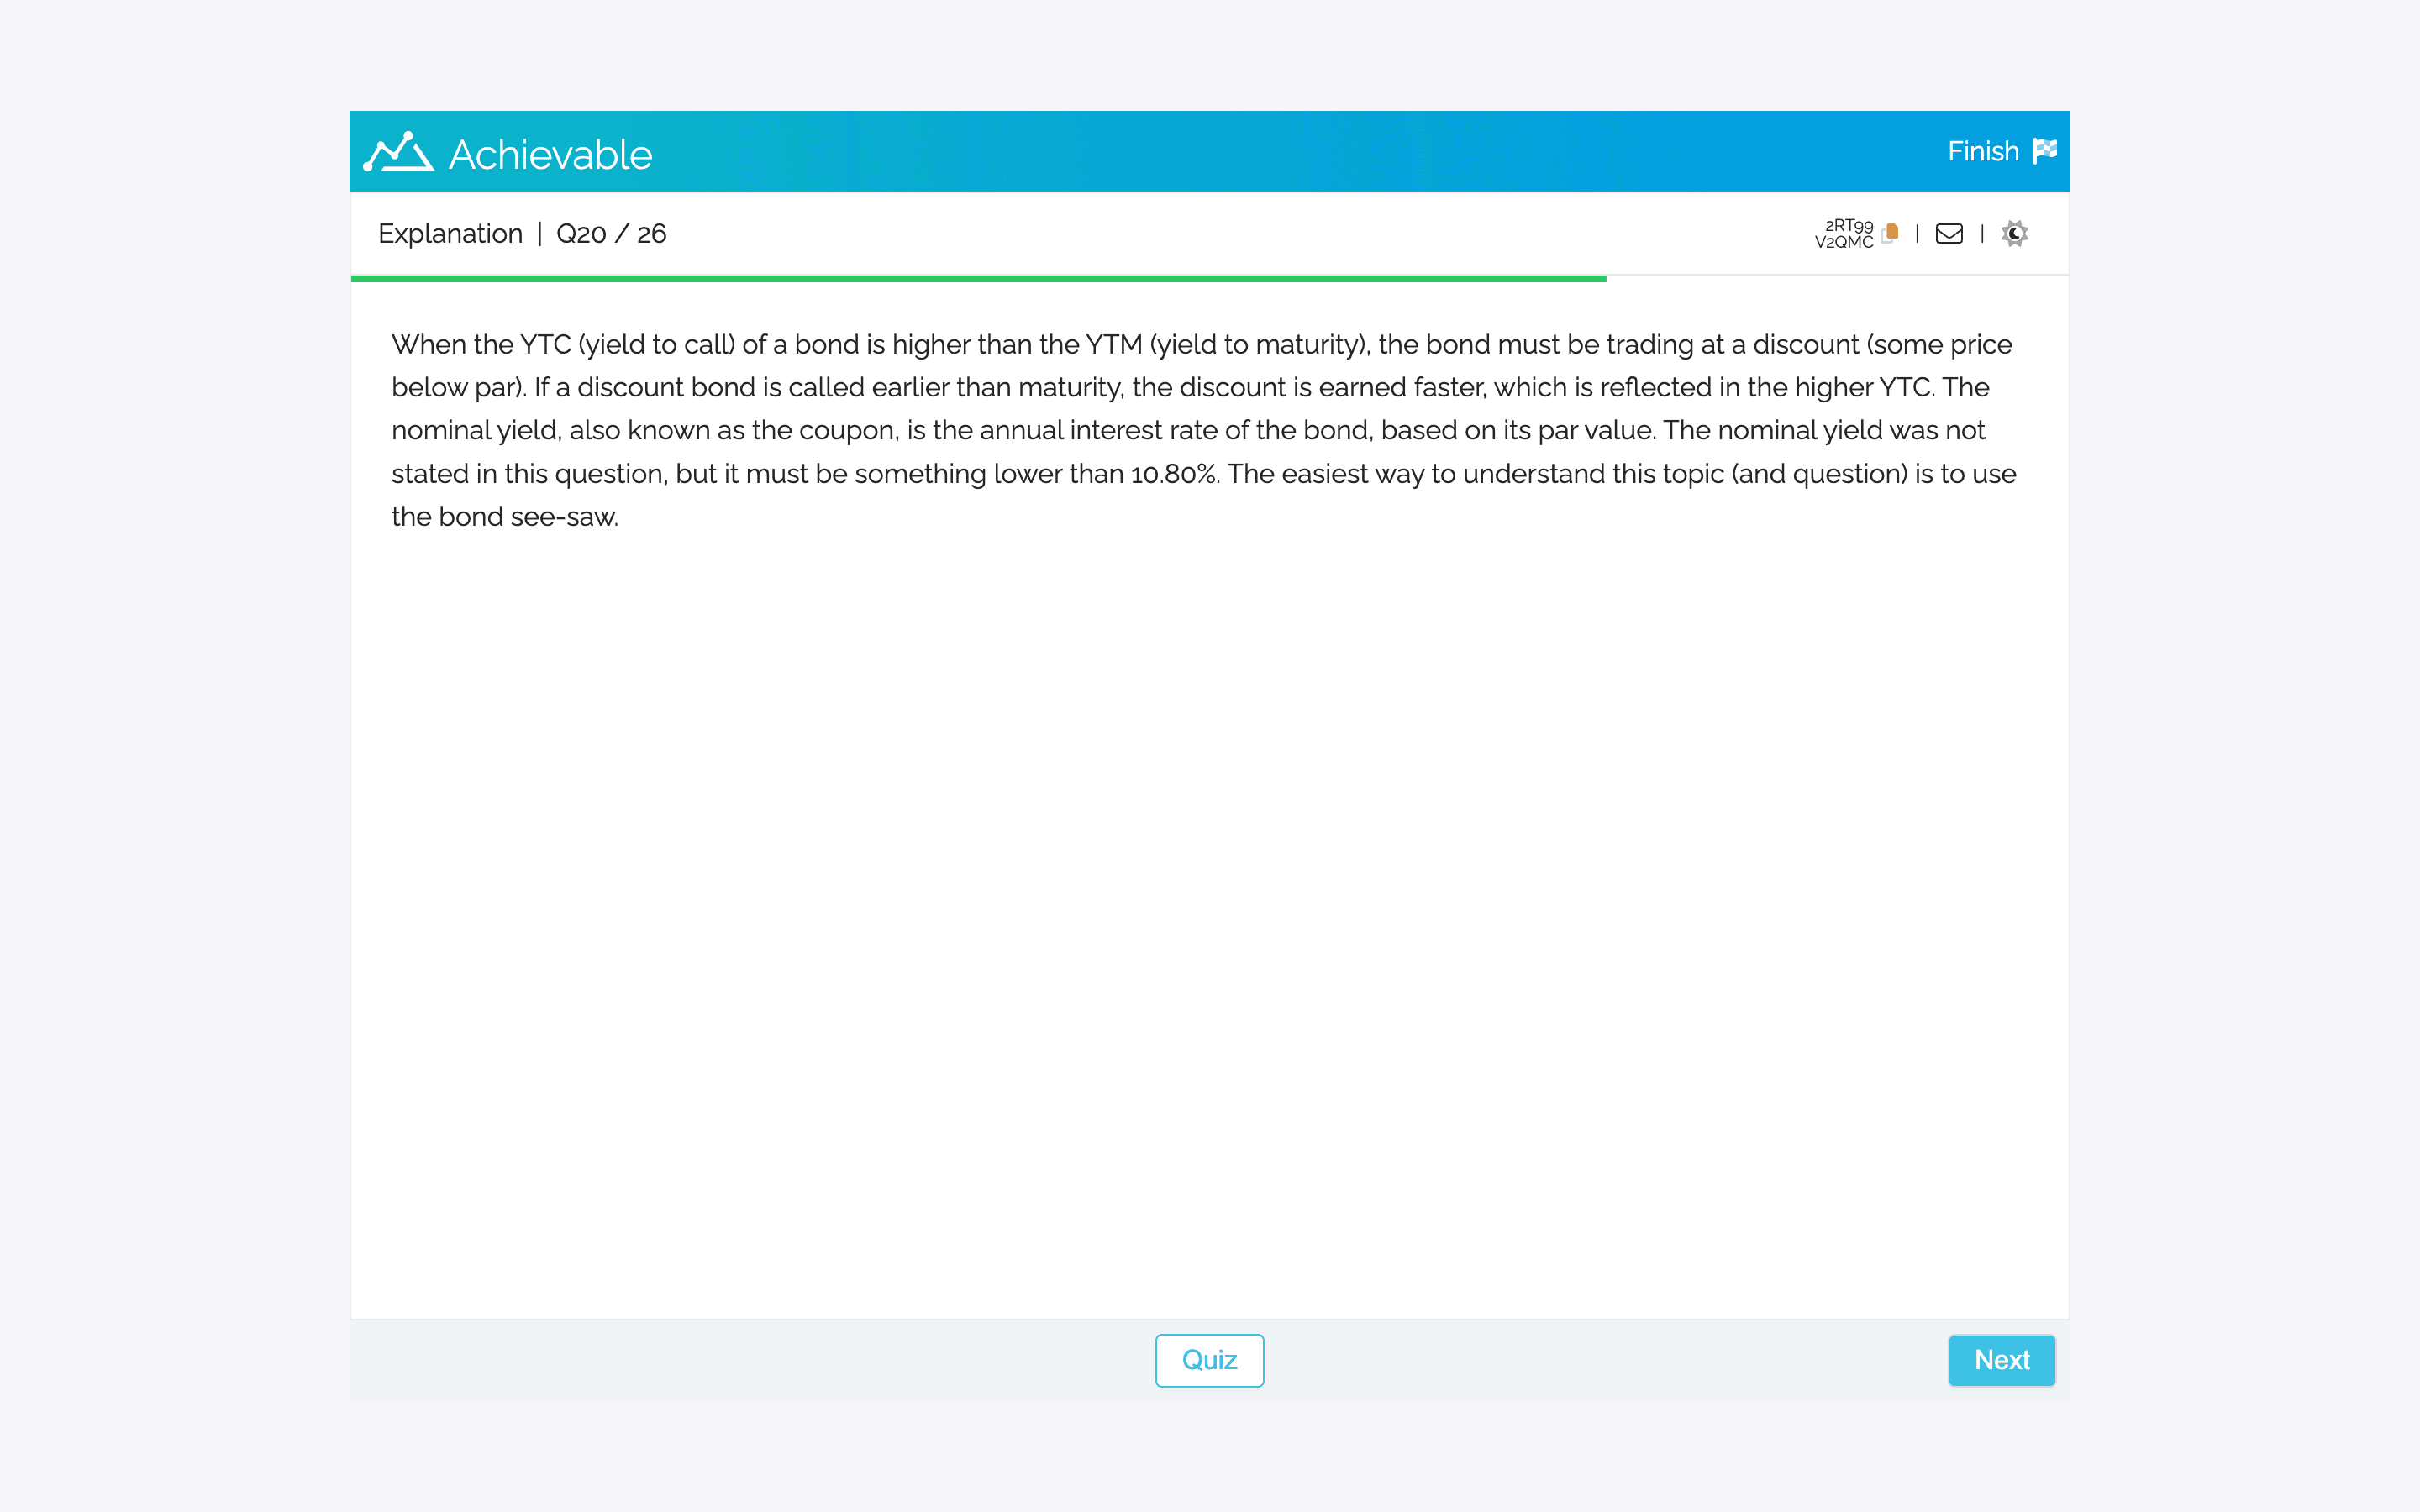Click the Finish link in the header
Screen dimensions: 2420x1512
pos(1983,151)
